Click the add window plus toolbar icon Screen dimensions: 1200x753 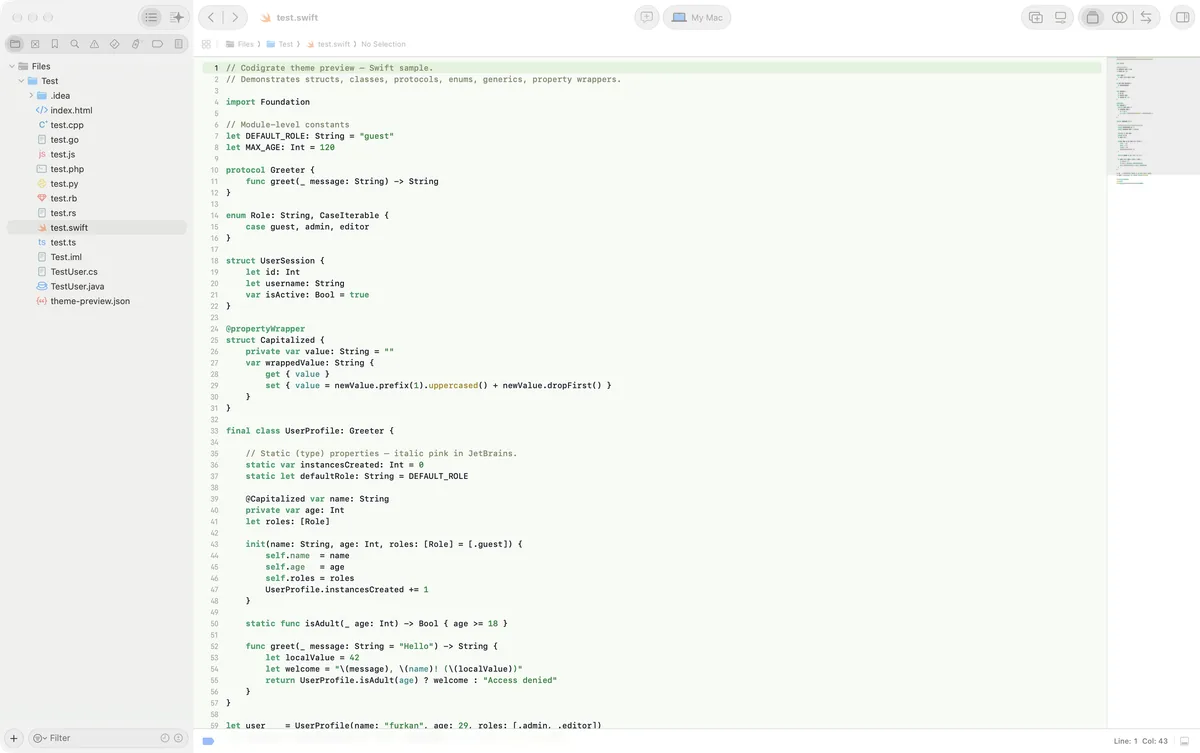click(1035, 17)
